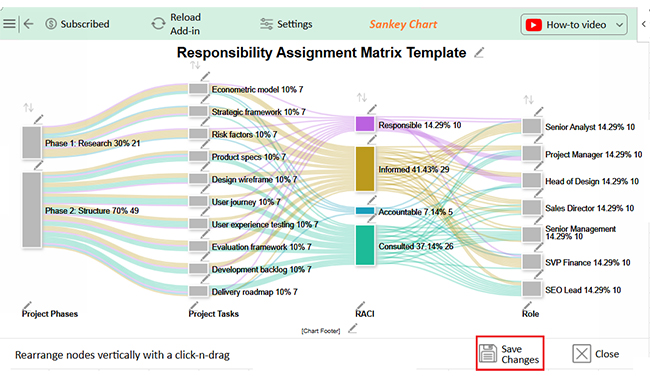The image size is (650, 378).
Task: Click edit pencil above Responsible node
Action: tap(372, 109)
